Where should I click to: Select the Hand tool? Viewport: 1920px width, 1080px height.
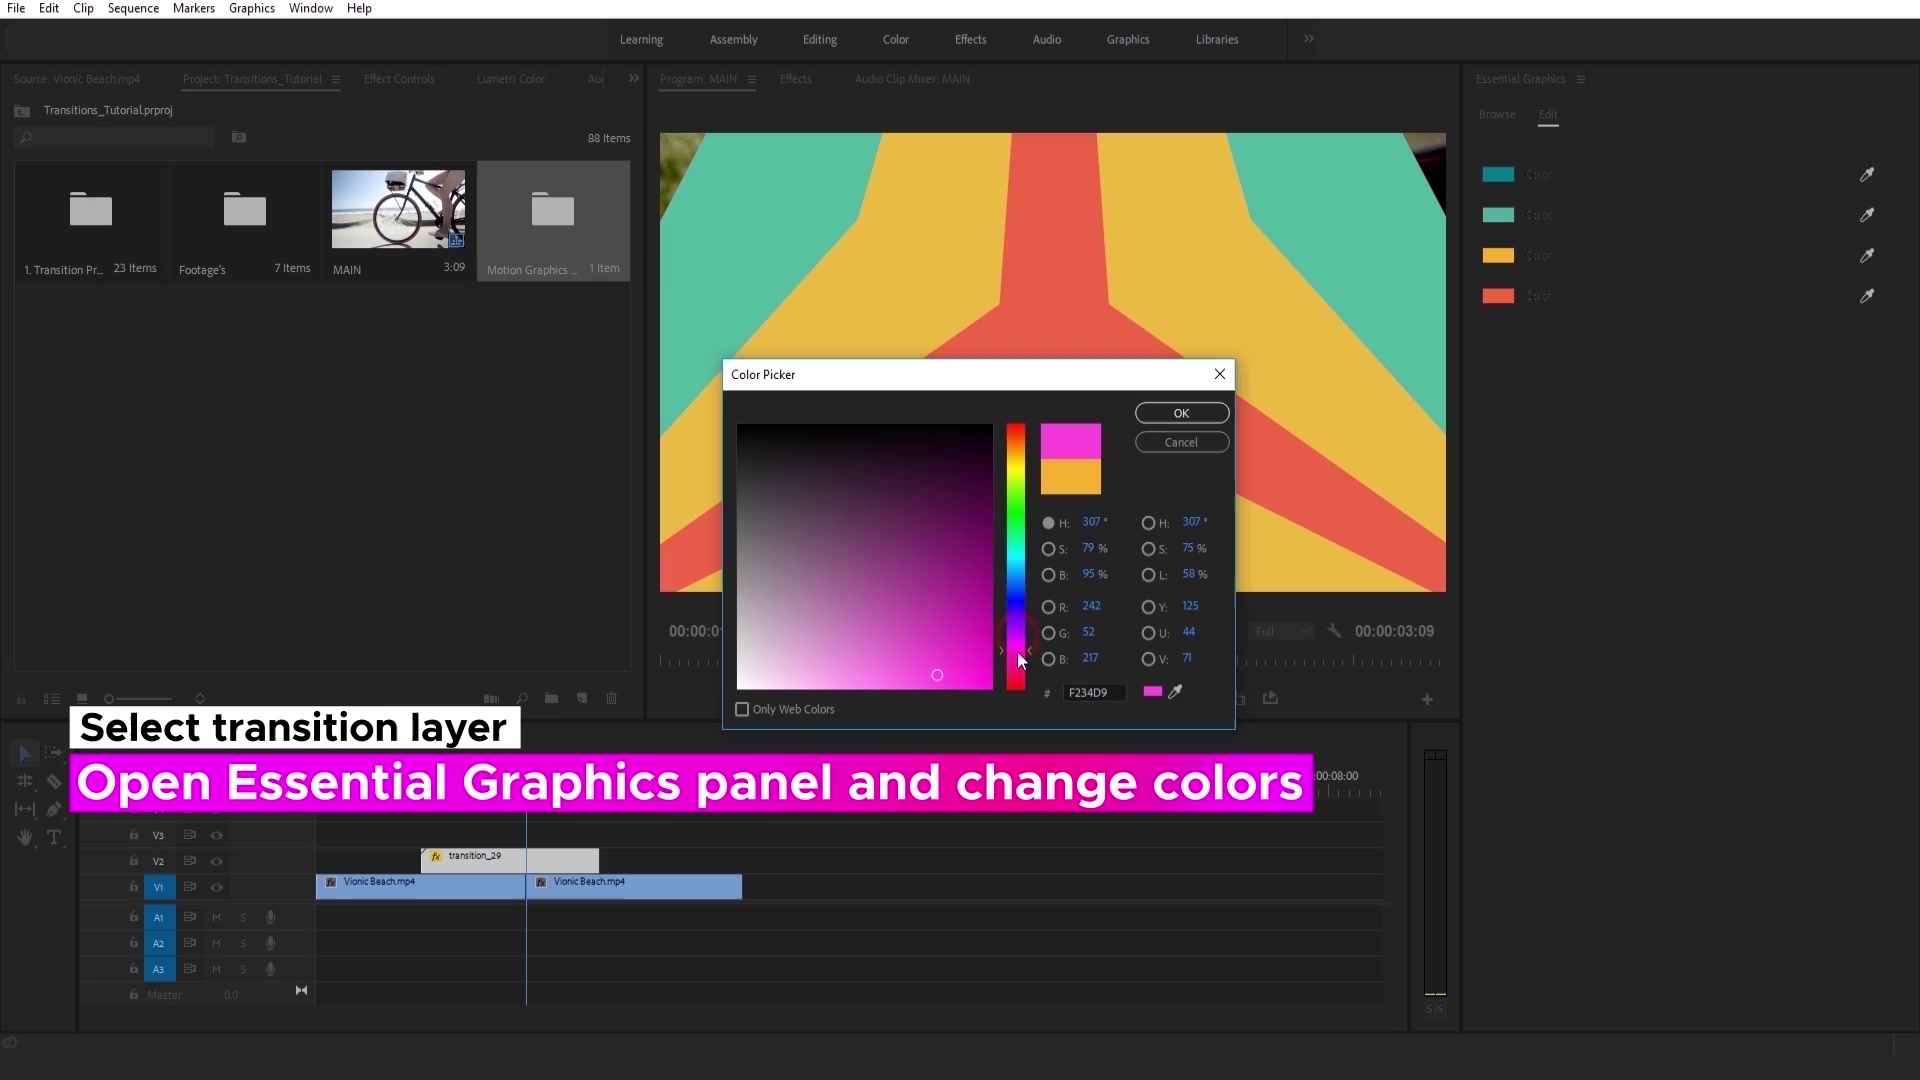click(25, 837)
